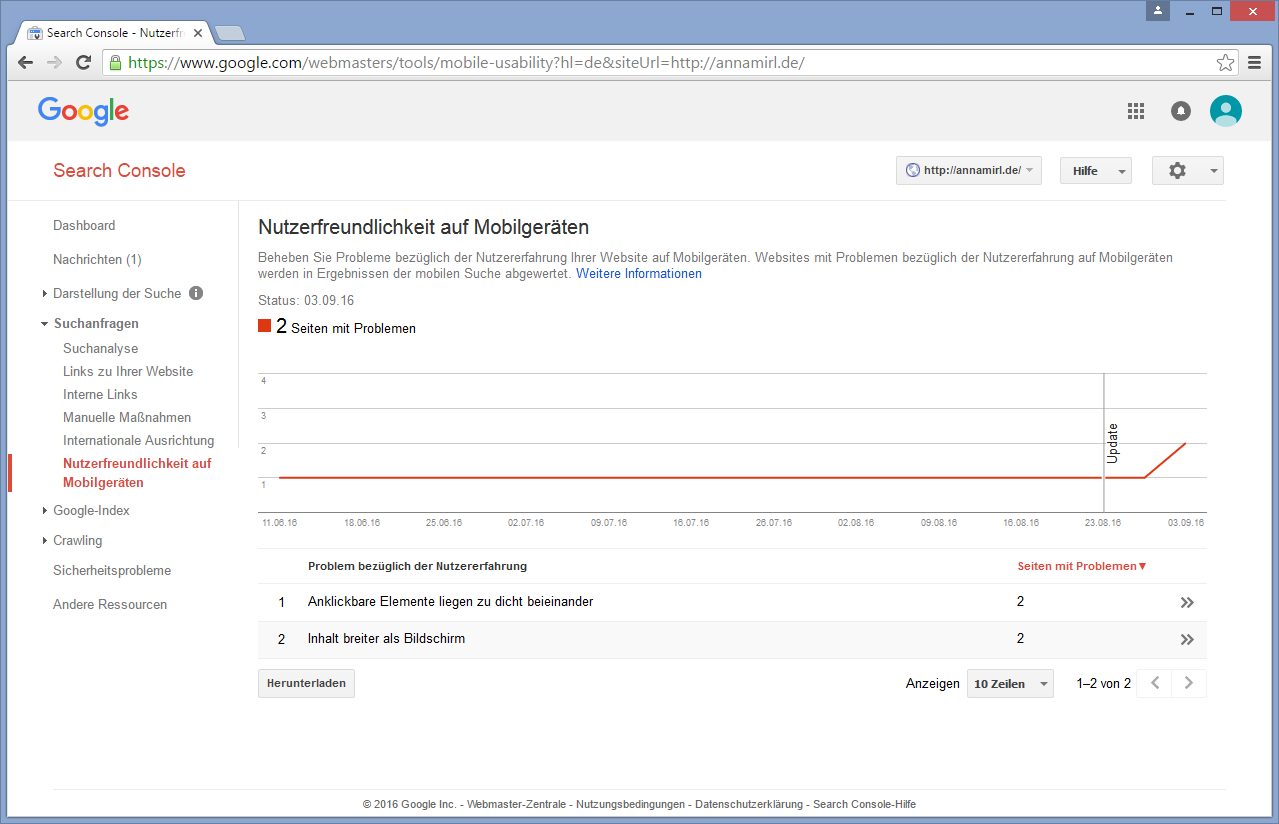Open Dashboard in the sidebar
The height and width of the screenshot is (824, 1279).
[84, 226]
